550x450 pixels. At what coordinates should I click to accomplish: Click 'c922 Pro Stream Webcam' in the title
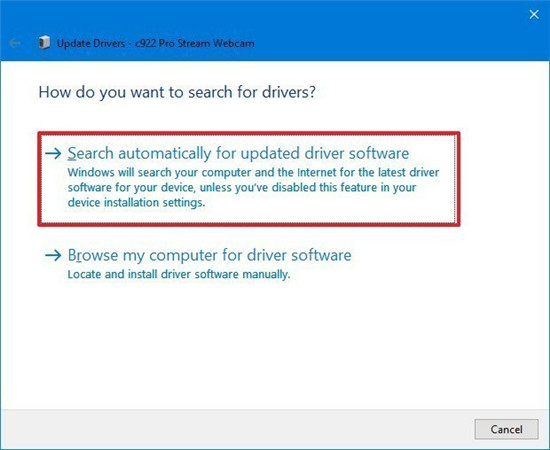[195, 43]
